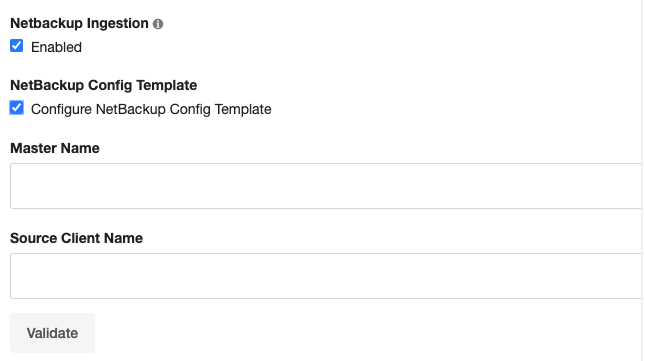The width and height of the screenshot is (645, 361).
Task: Show the Netbackup Ingestion help tooltip
Action: click(158, 24)
